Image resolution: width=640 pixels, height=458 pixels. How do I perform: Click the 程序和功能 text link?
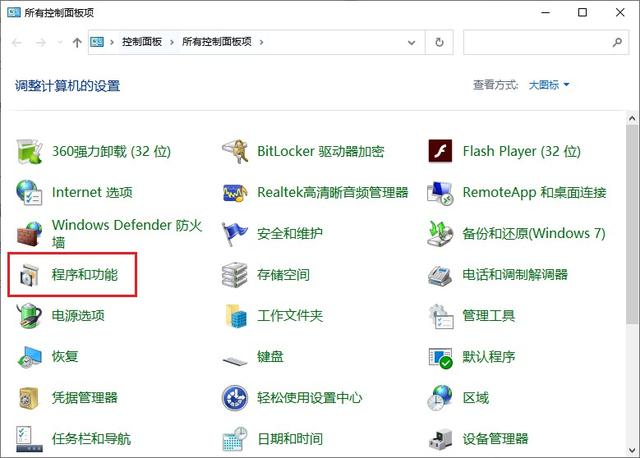coord(84,275)
